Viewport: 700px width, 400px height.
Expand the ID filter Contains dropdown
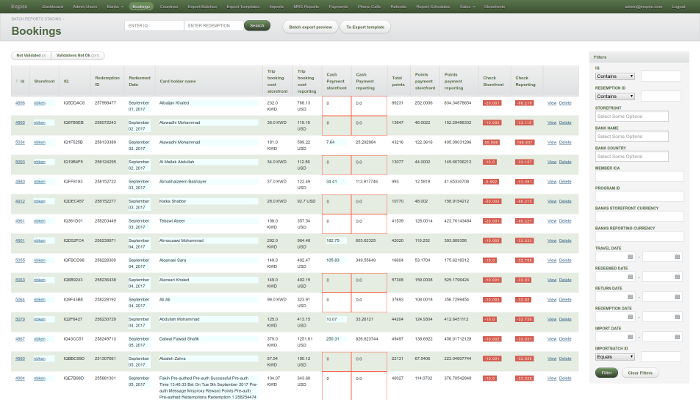pyautogui.click(x=615, y=75)
